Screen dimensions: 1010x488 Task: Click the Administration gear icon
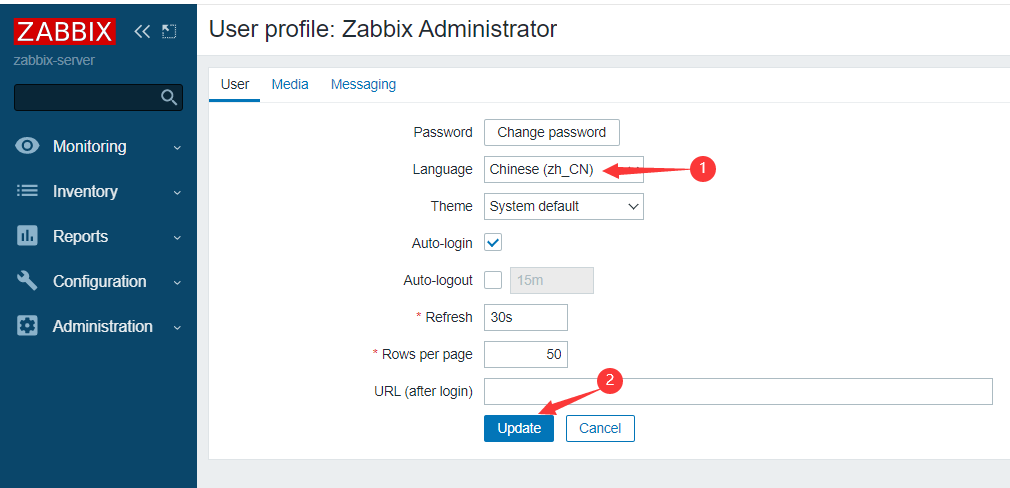pyautogui.click(x=27, y=326)
